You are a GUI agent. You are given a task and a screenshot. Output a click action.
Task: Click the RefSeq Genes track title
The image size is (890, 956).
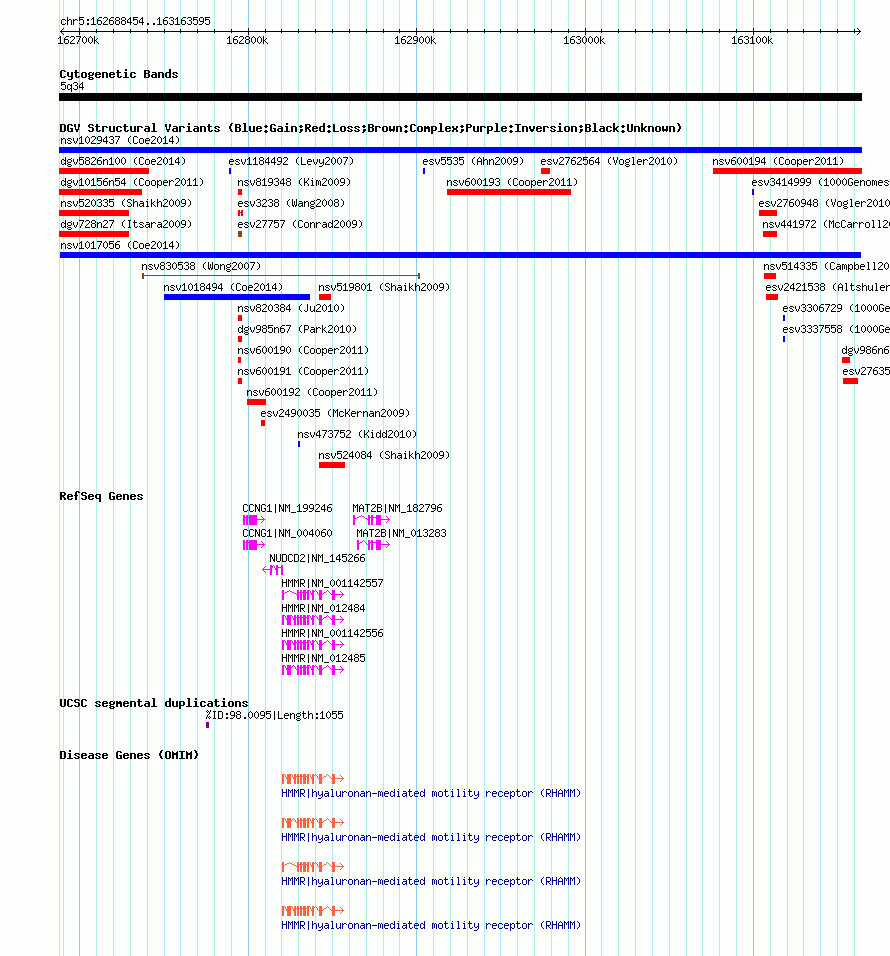tap(101, 496)
